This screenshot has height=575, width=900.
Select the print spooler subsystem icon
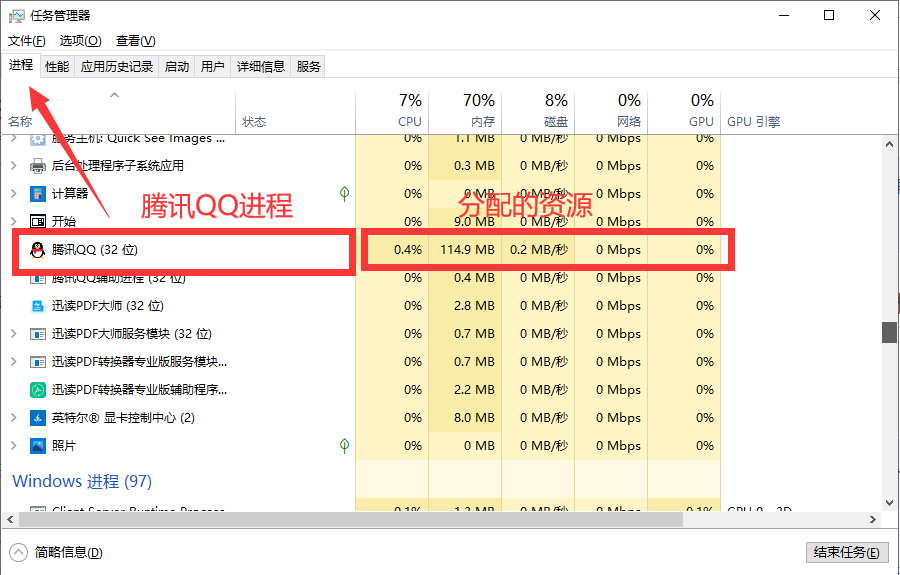pyautogui.click(x=38, y=166)
